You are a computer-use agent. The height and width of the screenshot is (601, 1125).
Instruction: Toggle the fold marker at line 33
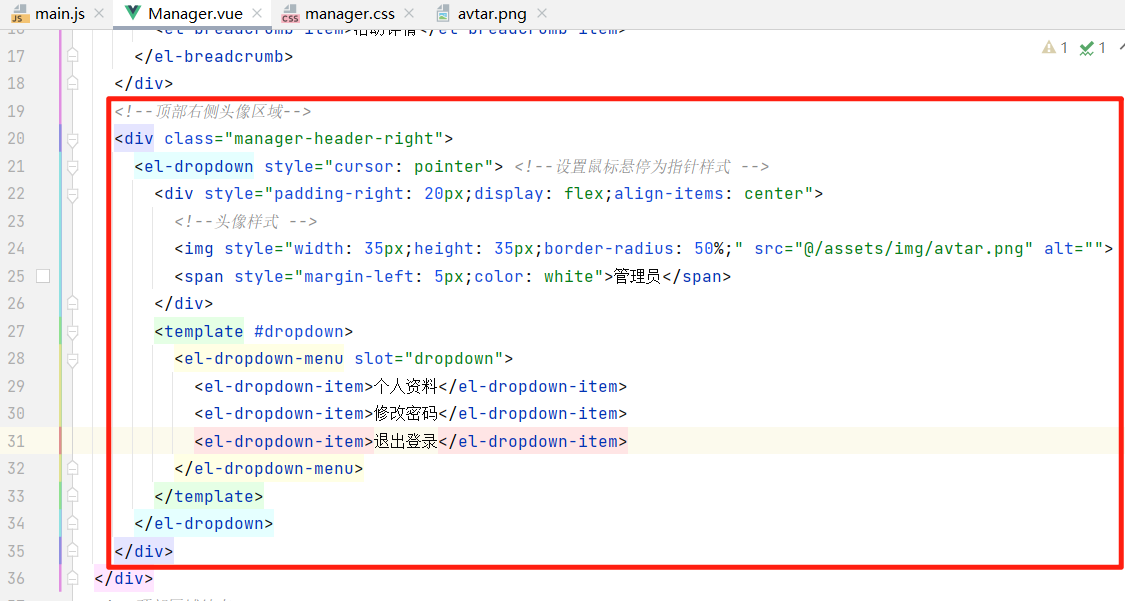72,496
